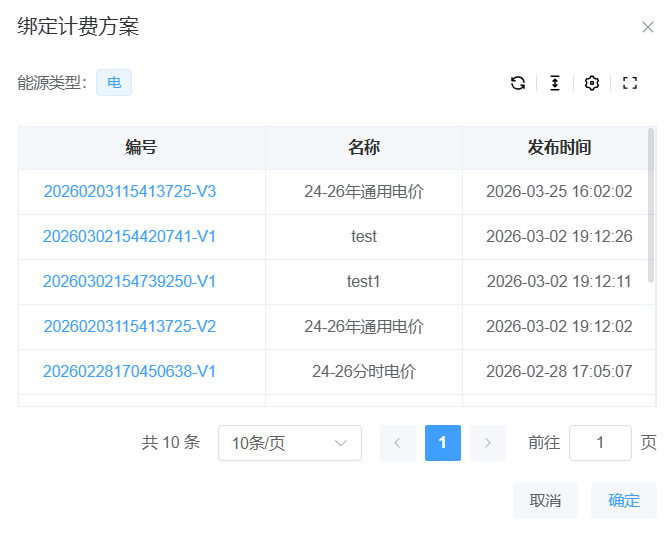Viewport: 672px width, 533px height.
Task: Click the 共 10 条 total text
Action: 171,443
